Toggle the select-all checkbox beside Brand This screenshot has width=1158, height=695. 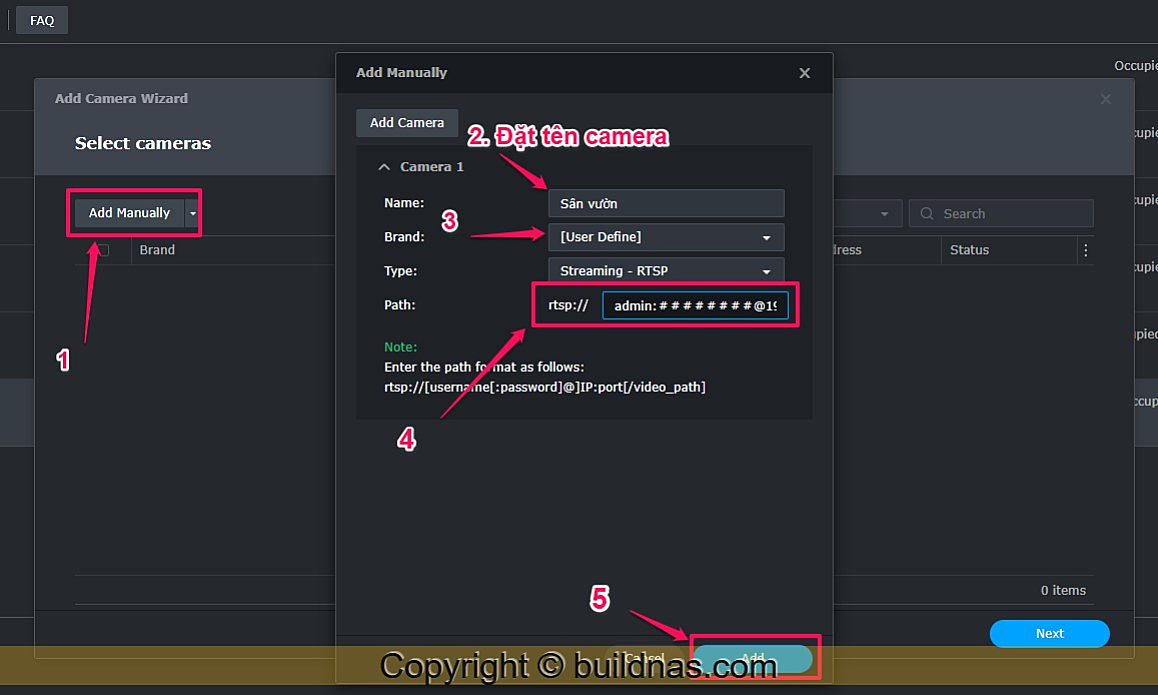(103, 250)
